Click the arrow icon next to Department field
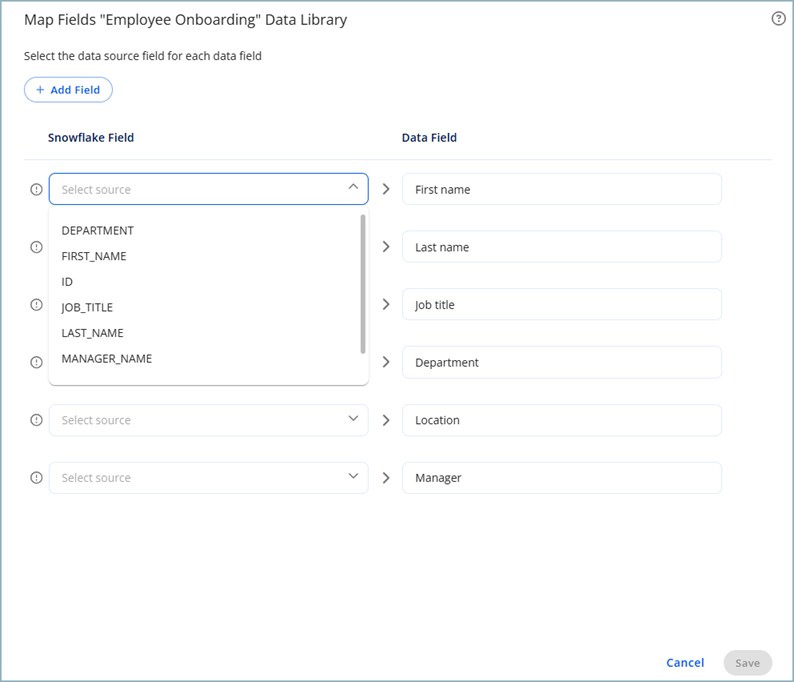Image resolution: width=794 pixels, height=682 pixels. 386,362
